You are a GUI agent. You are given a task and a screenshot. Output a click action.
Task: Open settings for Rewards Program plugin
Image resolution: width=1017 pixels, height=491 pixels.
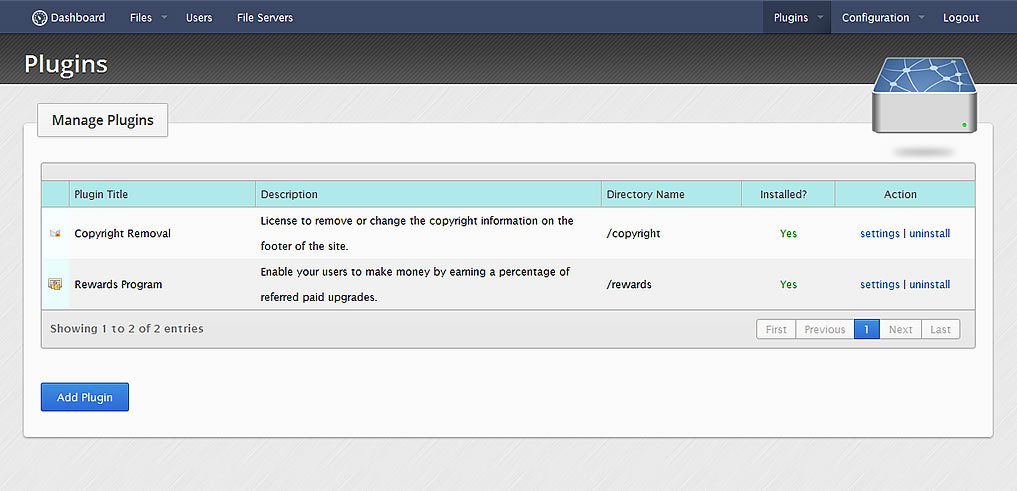click(x=879, y=284)
